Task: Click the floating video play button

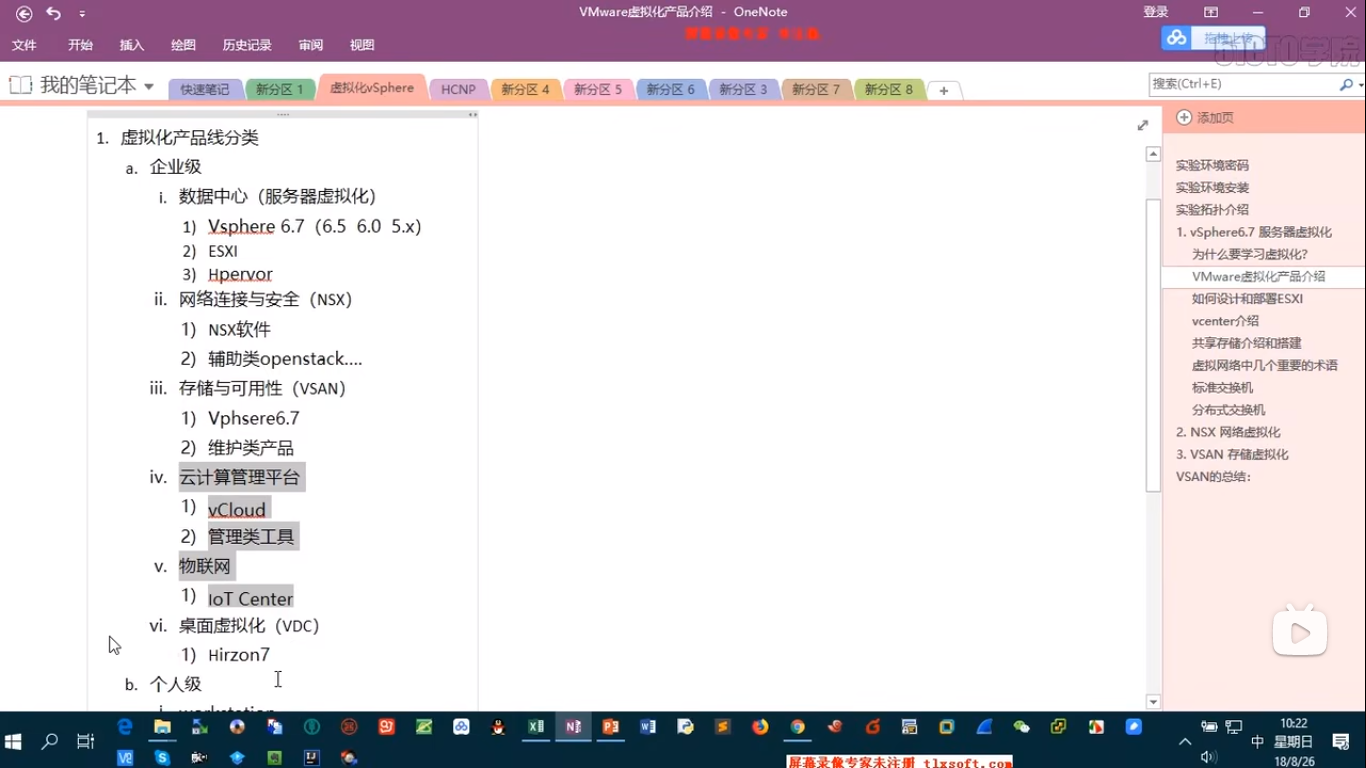Action: (x=1299, y=632)
